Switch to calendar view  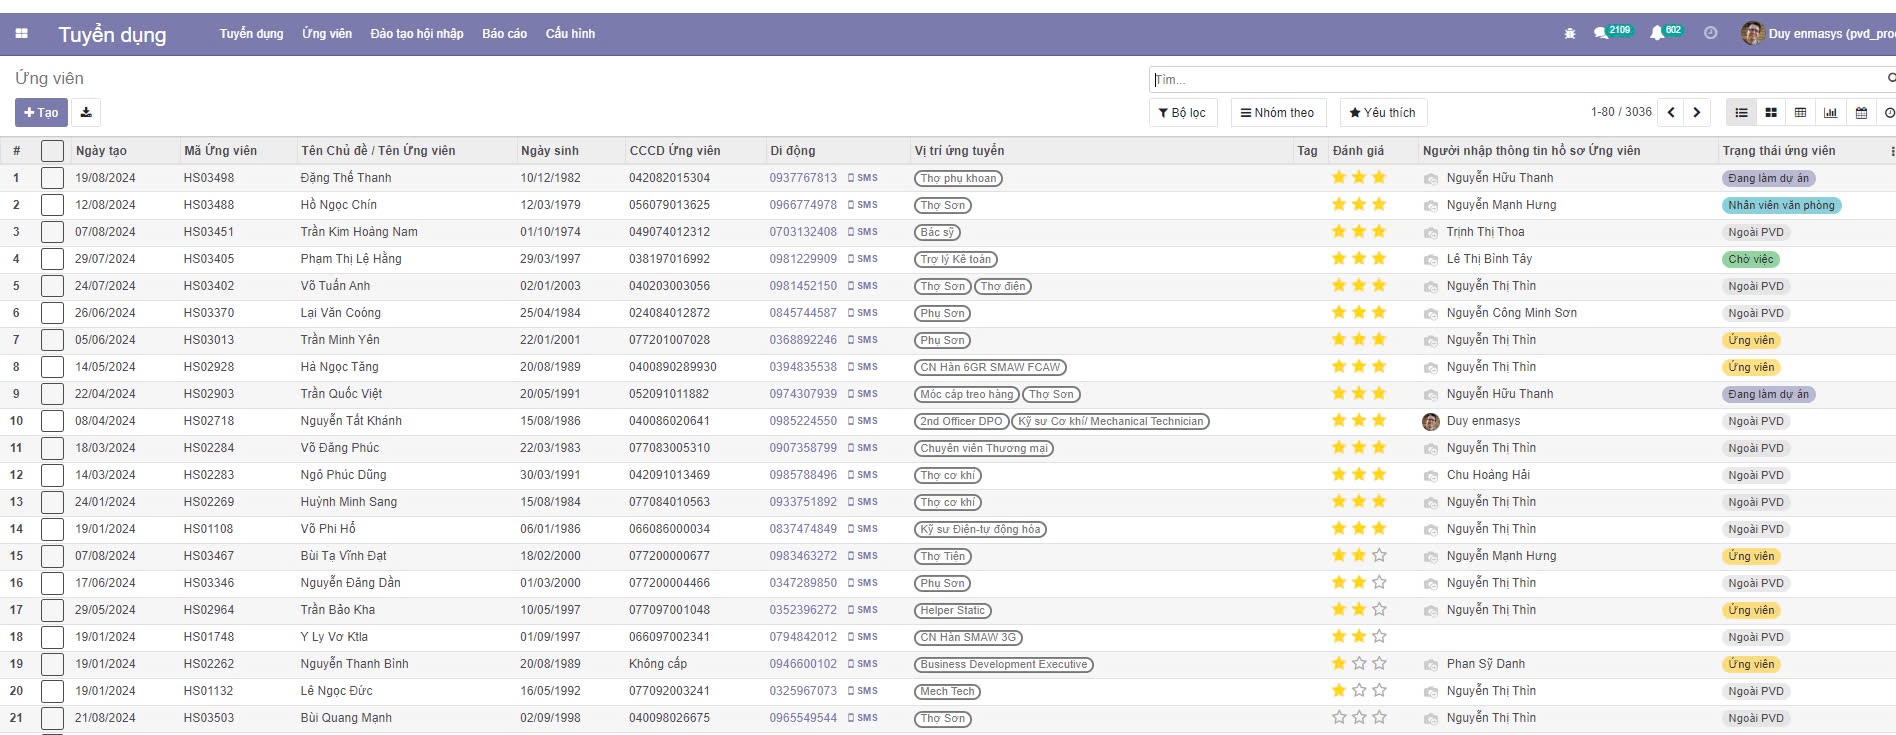click(1861, 113)
